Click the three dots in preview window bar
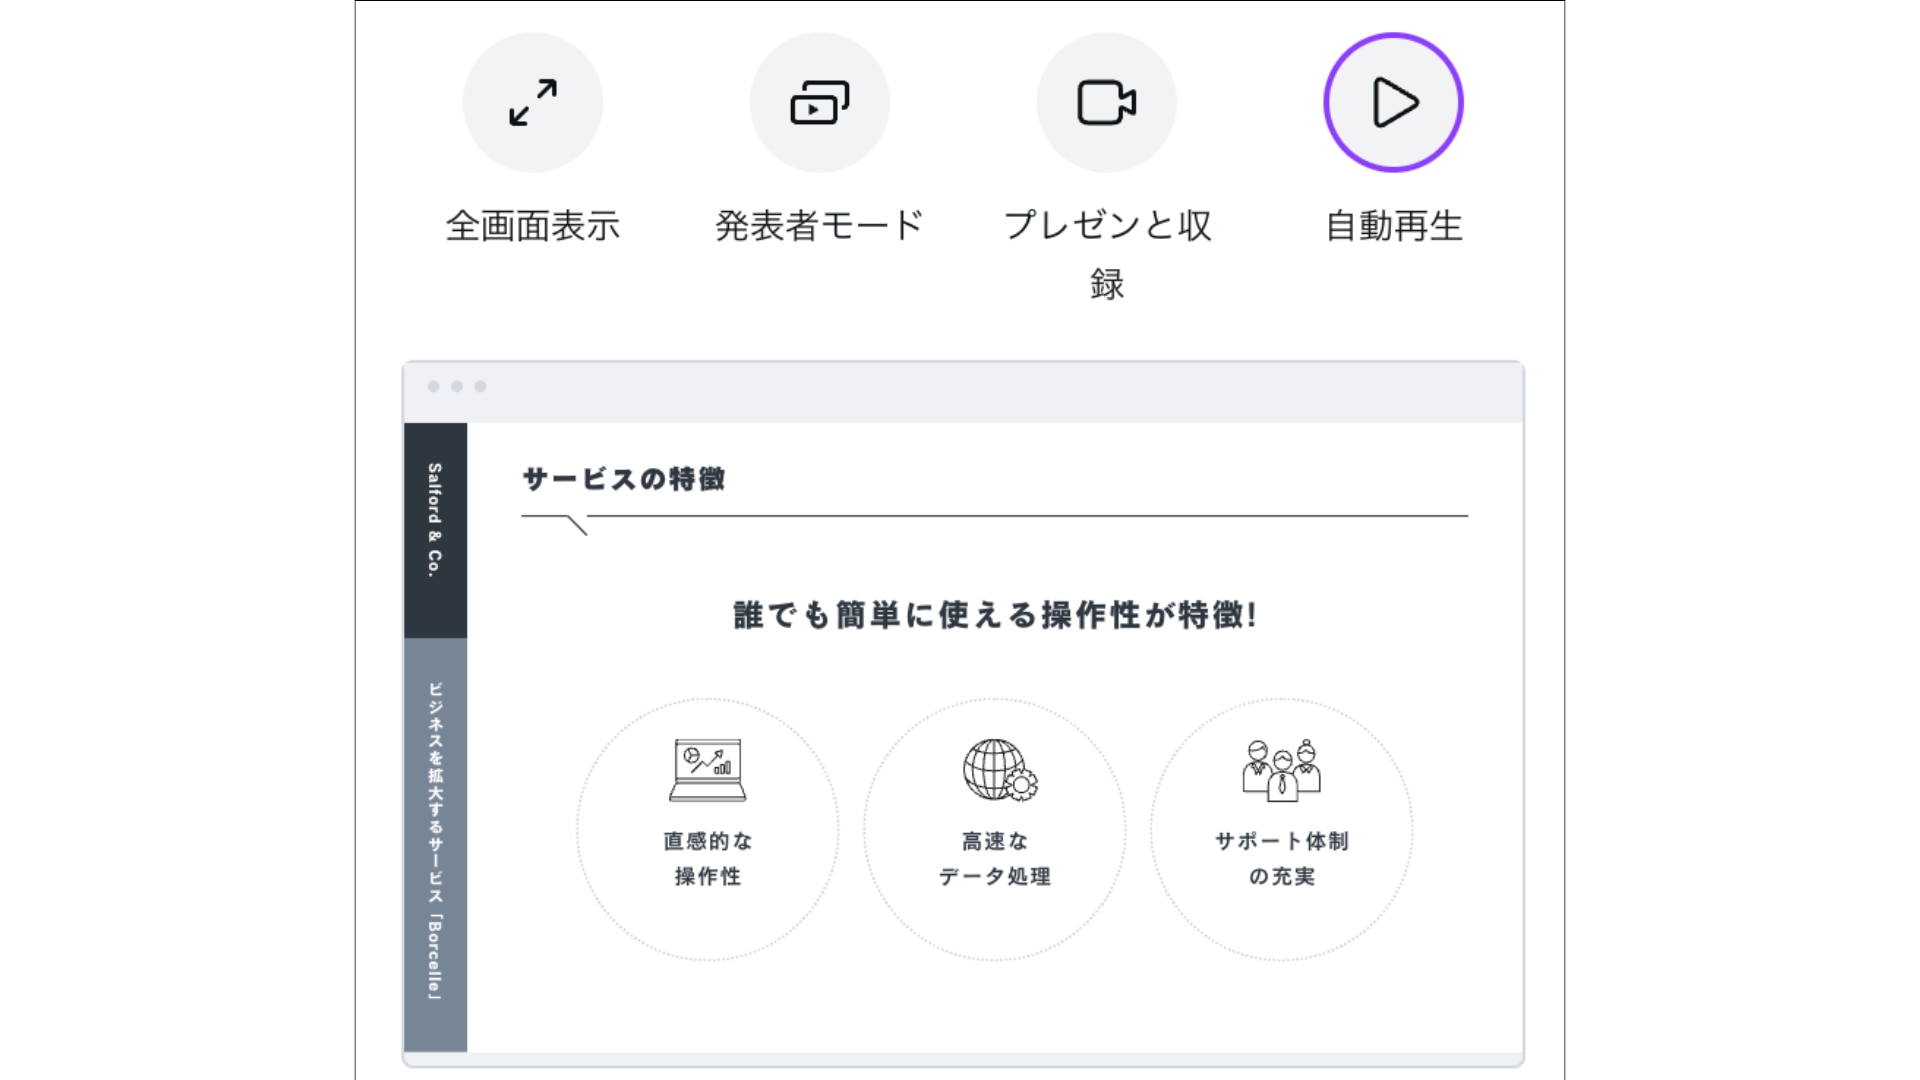The image size is (1920, 1080). (457, 386)
